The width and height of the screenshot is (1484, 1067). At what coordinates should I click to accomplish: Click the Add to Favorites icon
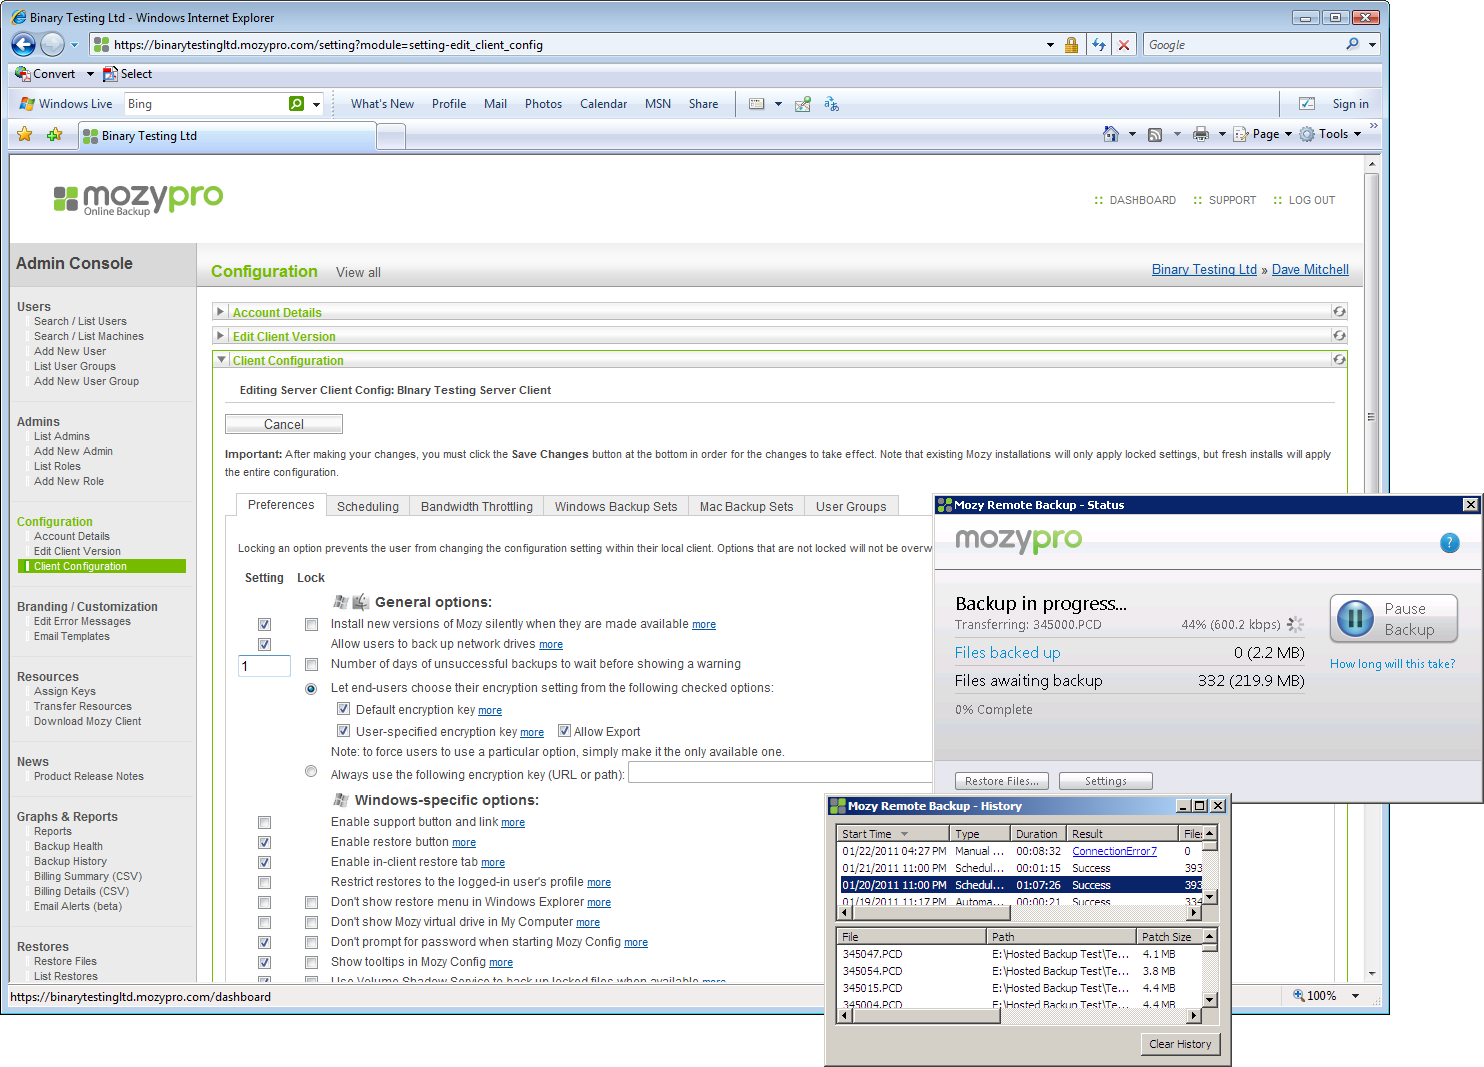tap(54, 134)
